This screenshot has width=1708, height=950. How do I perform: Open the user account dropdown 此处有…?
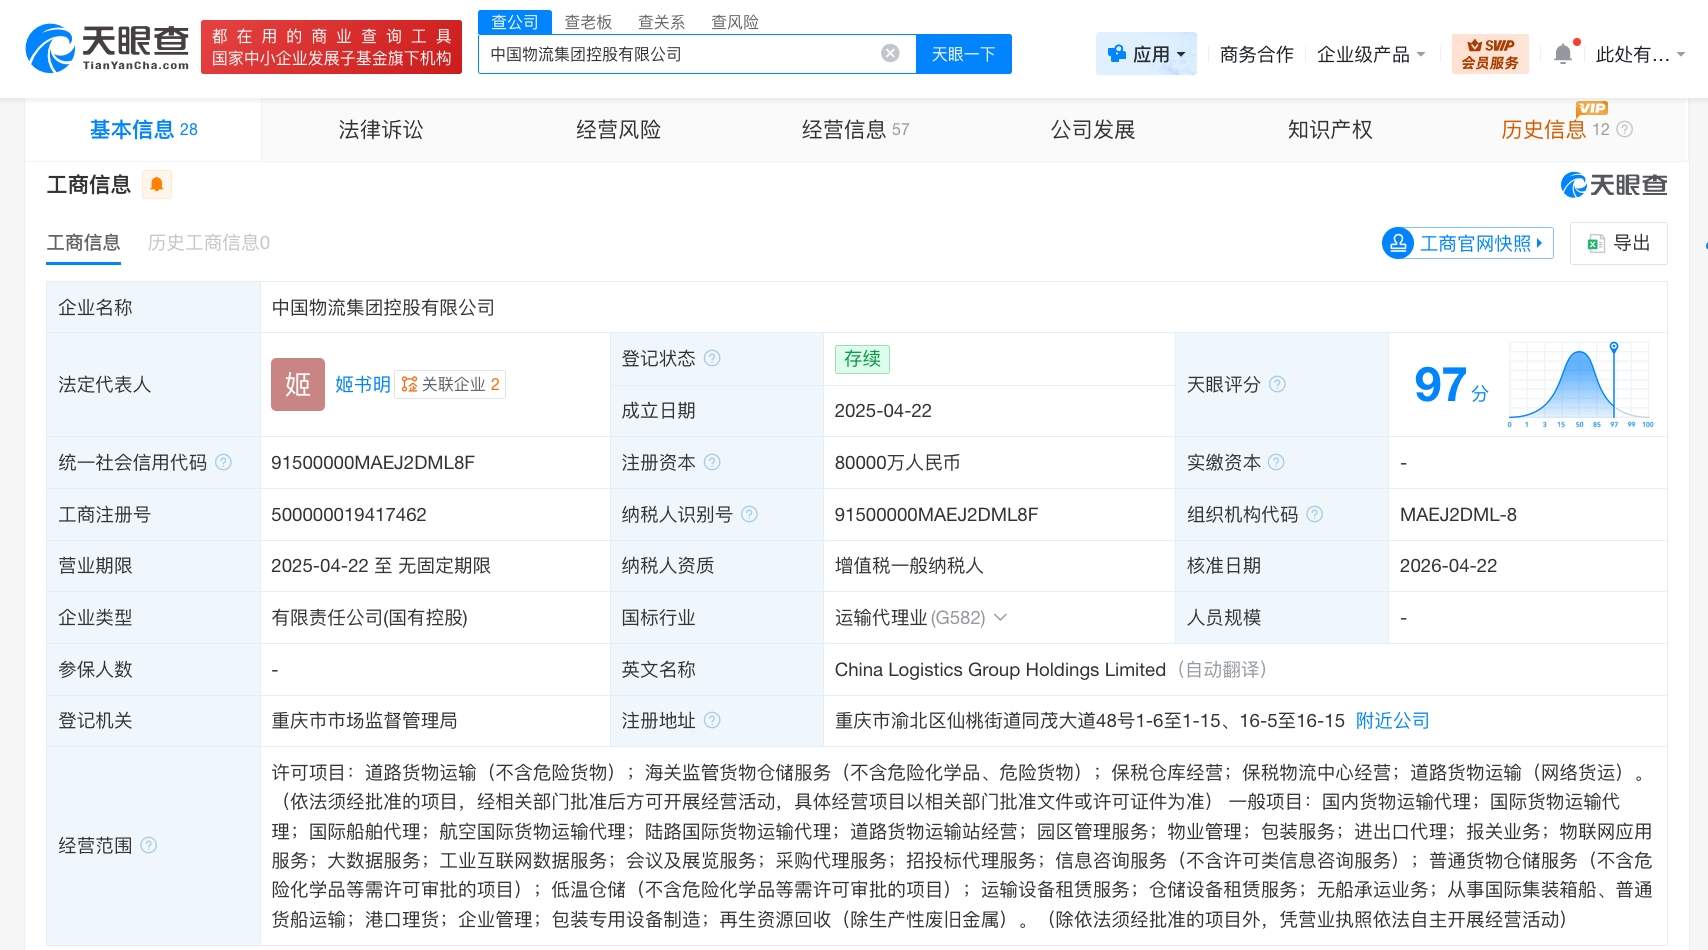pyautogui.click(x=1639, y=54)
